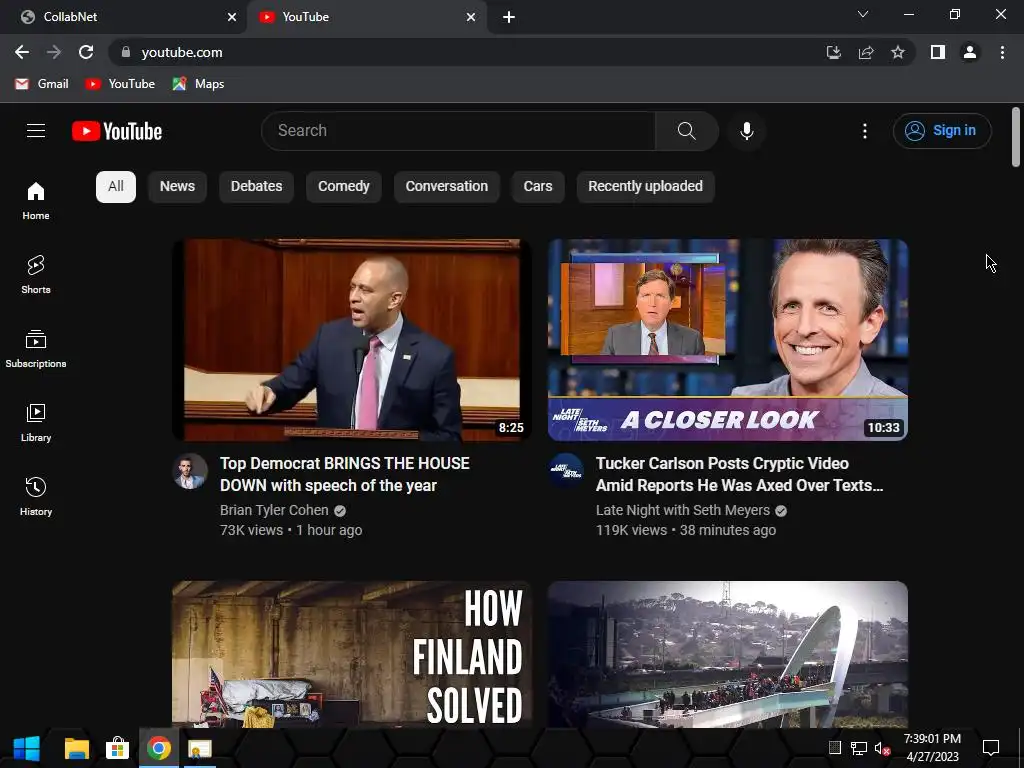Click install app icon in address bar

coord(834,52)
